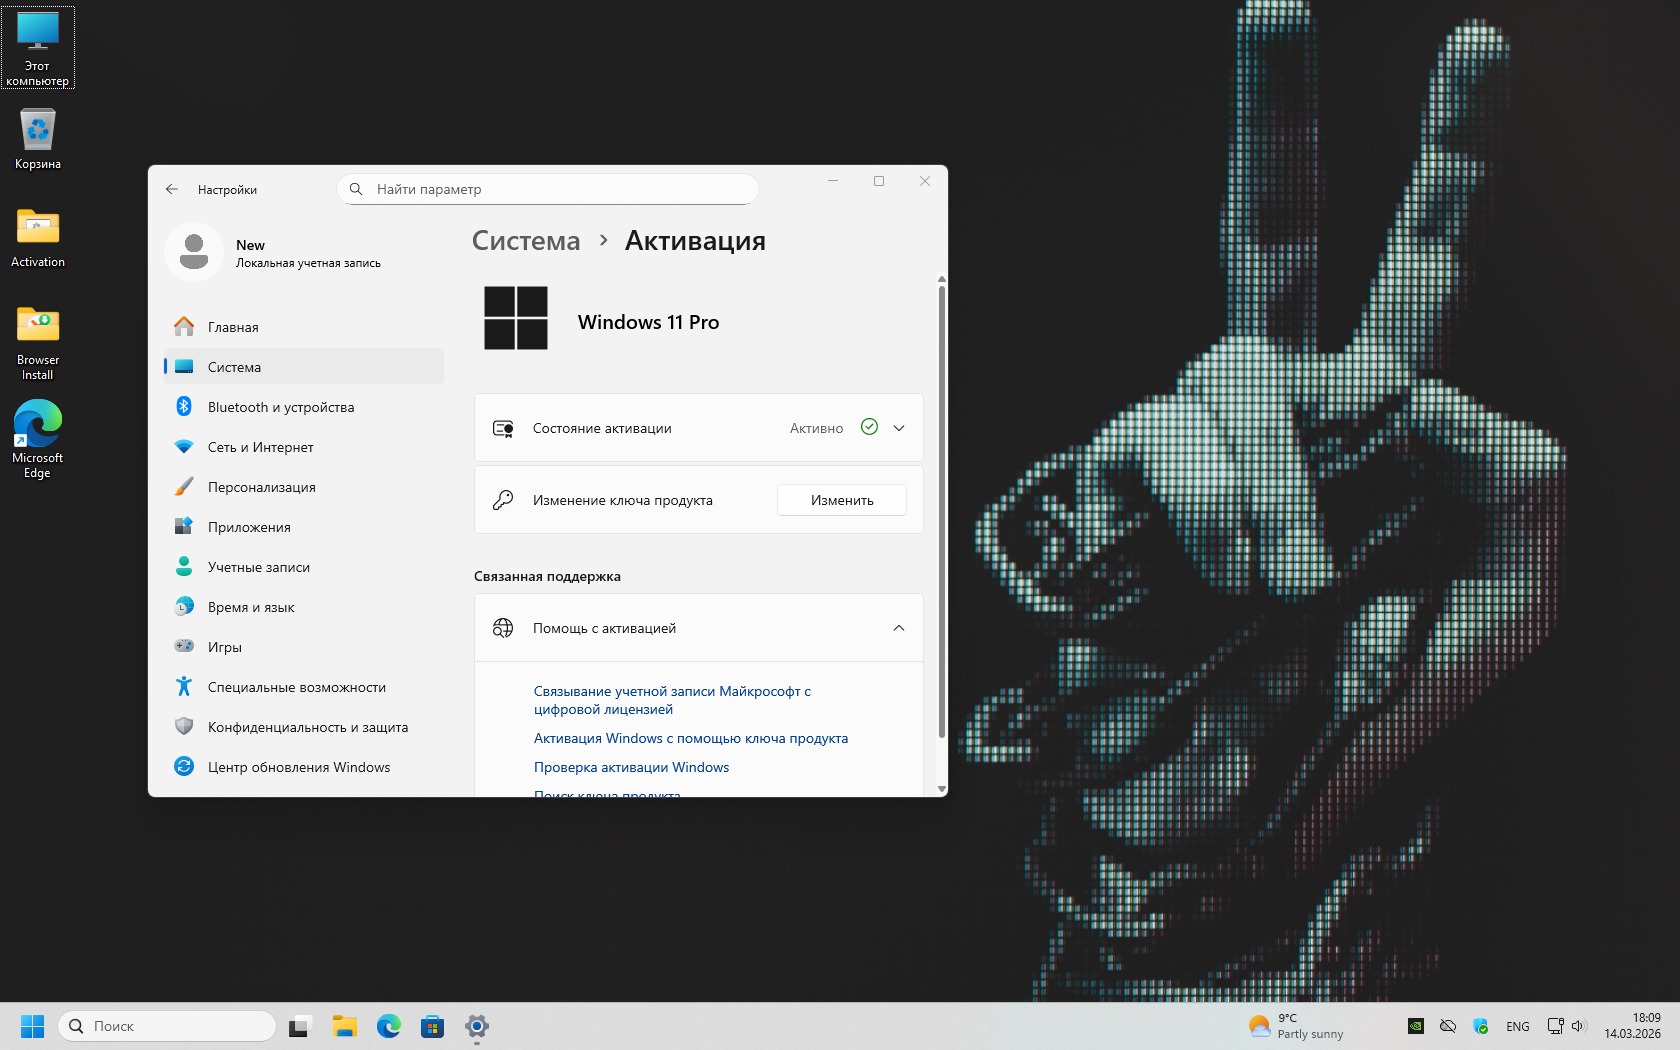Click the vertical scrollbar in Settings
This screenshot has width=1680, height=1050.
coord(941,510)
